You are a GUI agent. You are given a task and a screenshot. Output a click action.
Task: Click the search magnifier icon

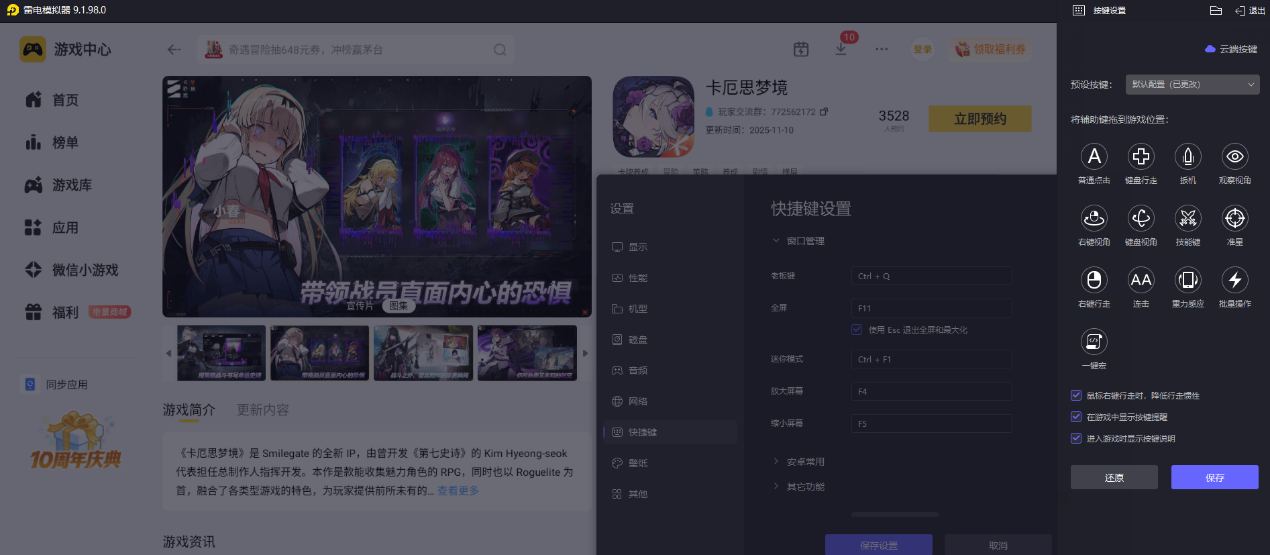[x=500, y=49]
